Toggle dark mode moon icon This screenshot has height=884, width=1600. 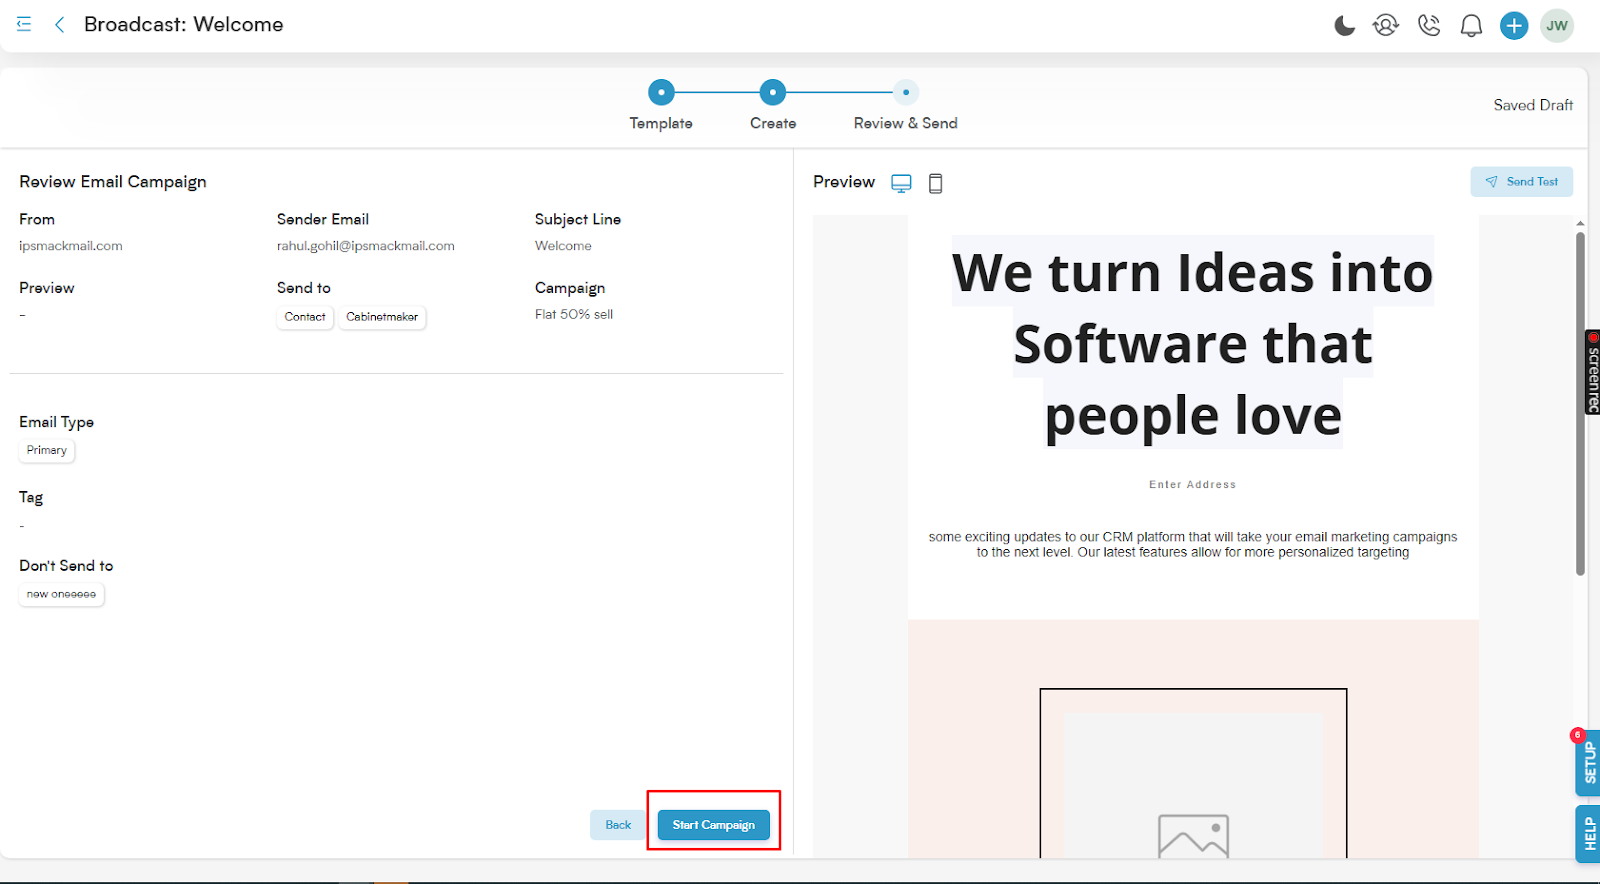(x=1345, y=26)
